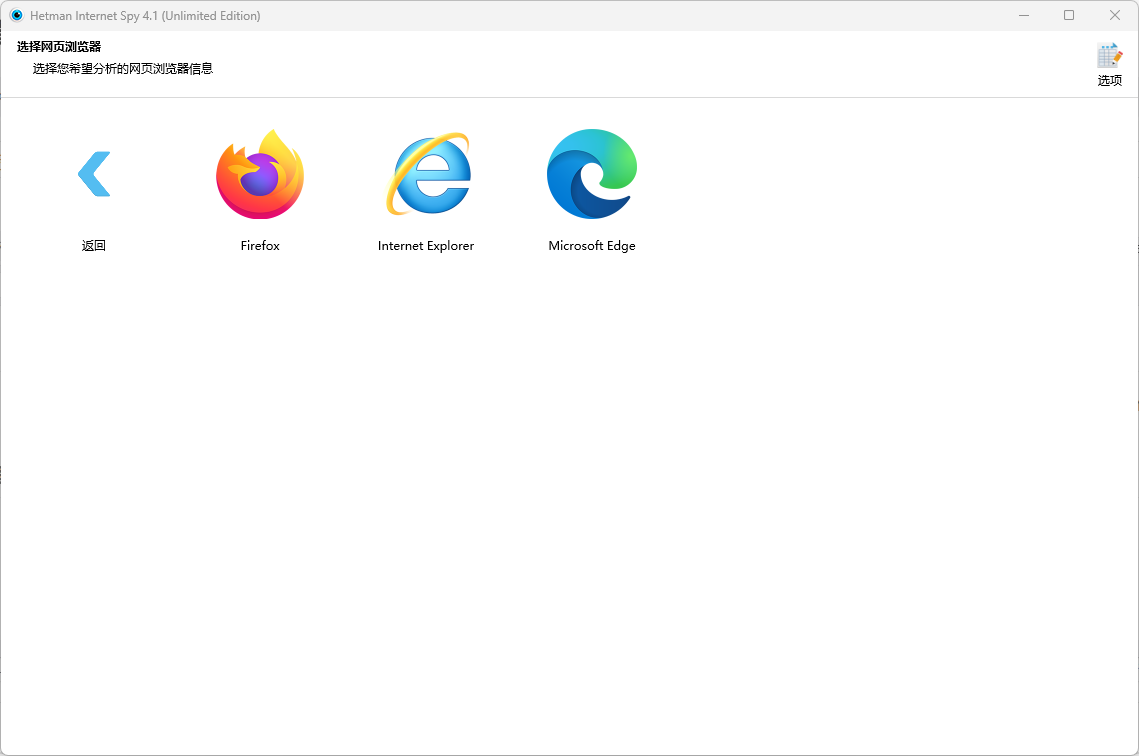Click the Microsoft Edge label text
The height and width of the screenshot is (756, 1139).
pyautogui.click(x=591, y=245)
